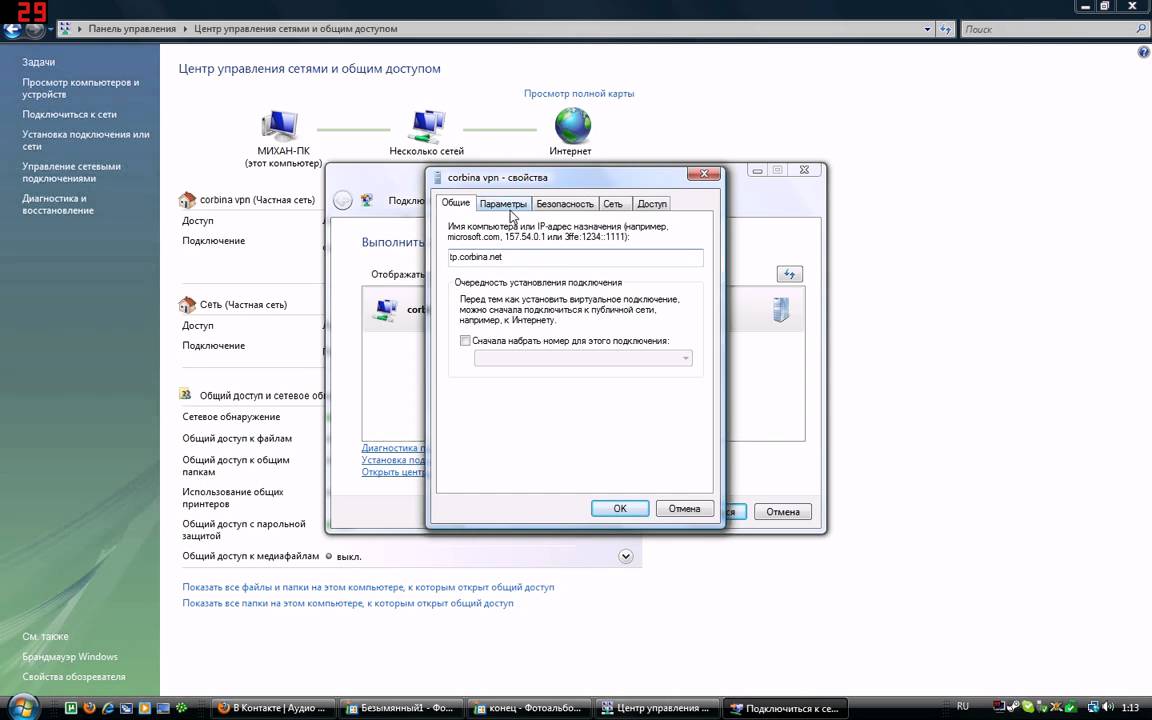The width and height of the screenshot is (1152, 720).
Task: Click Общий доступ с парольной защитой row
Action: tap(244, 530)
